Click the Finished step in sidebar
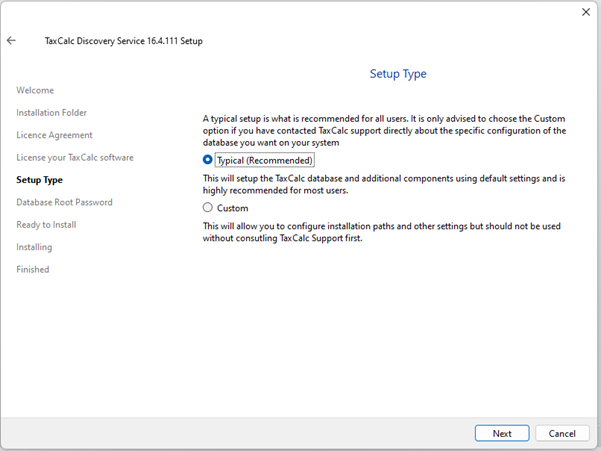 (x=32, y=269)
